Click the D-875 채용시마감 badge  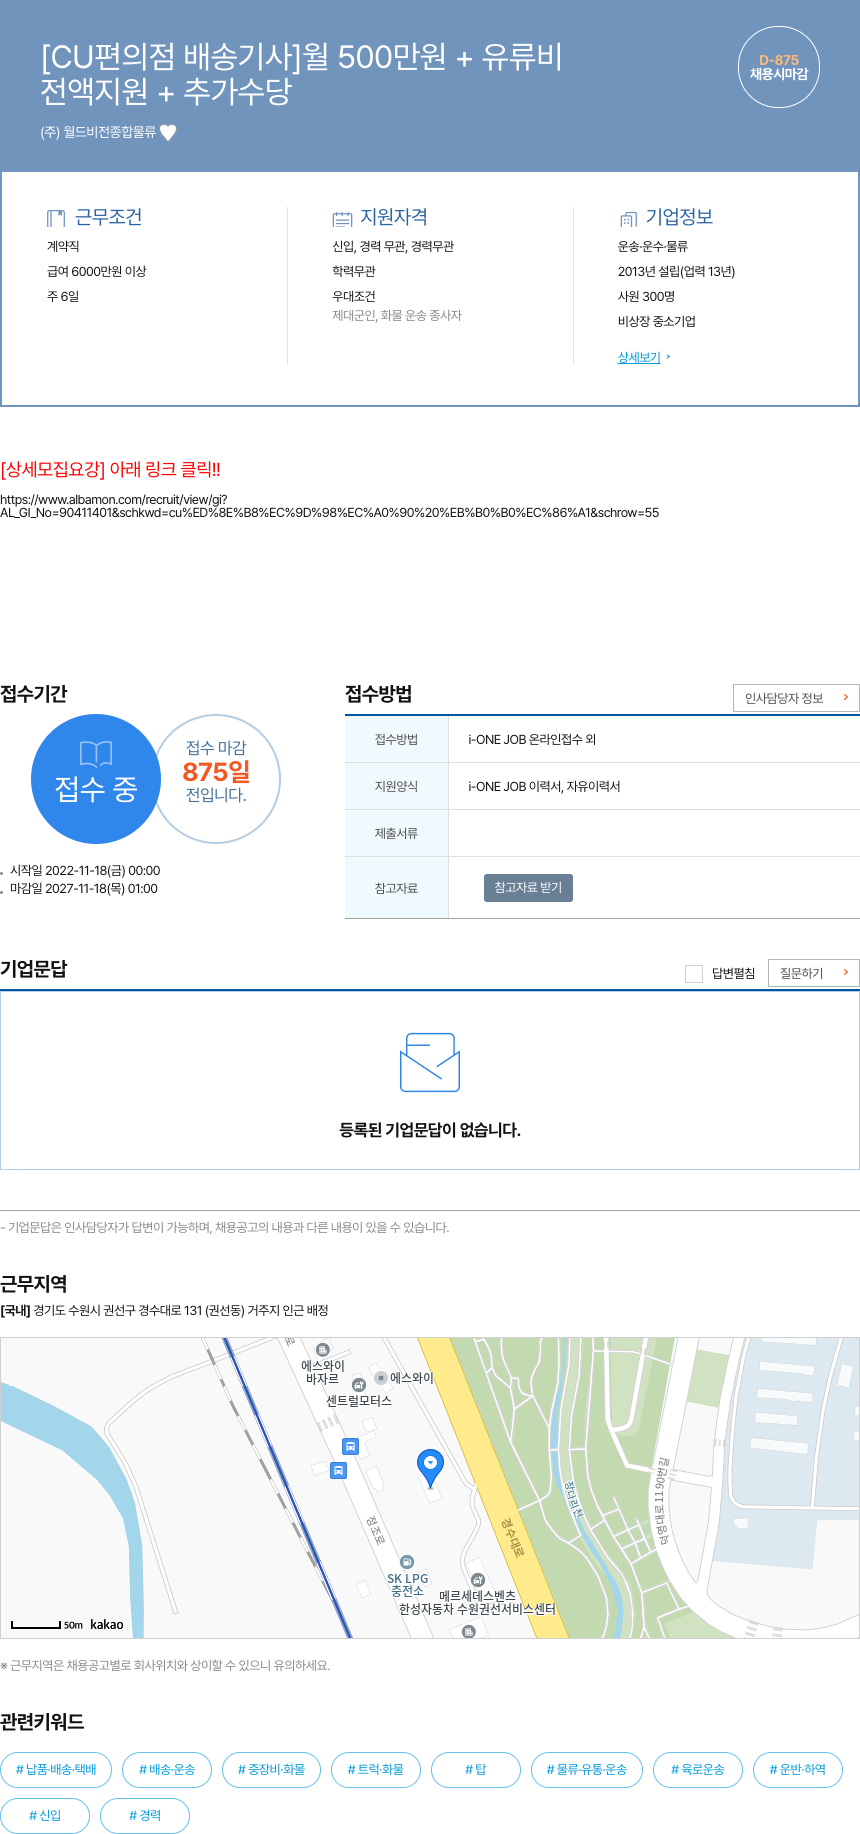point(779,67)
